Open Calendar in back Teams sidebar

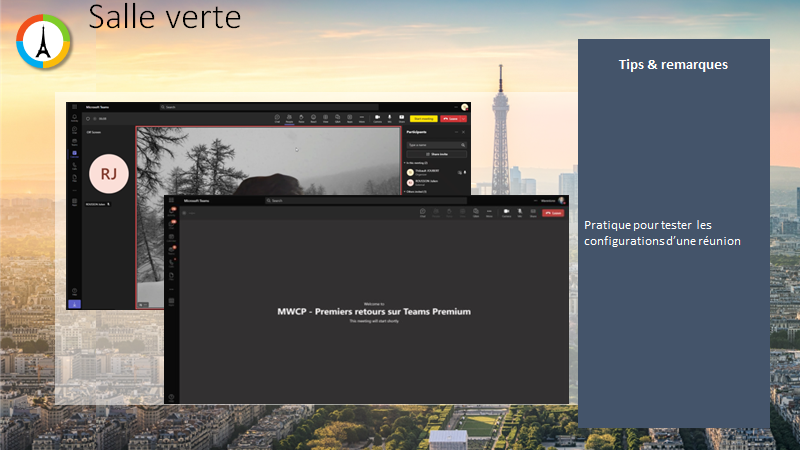(x=74, y=154)
